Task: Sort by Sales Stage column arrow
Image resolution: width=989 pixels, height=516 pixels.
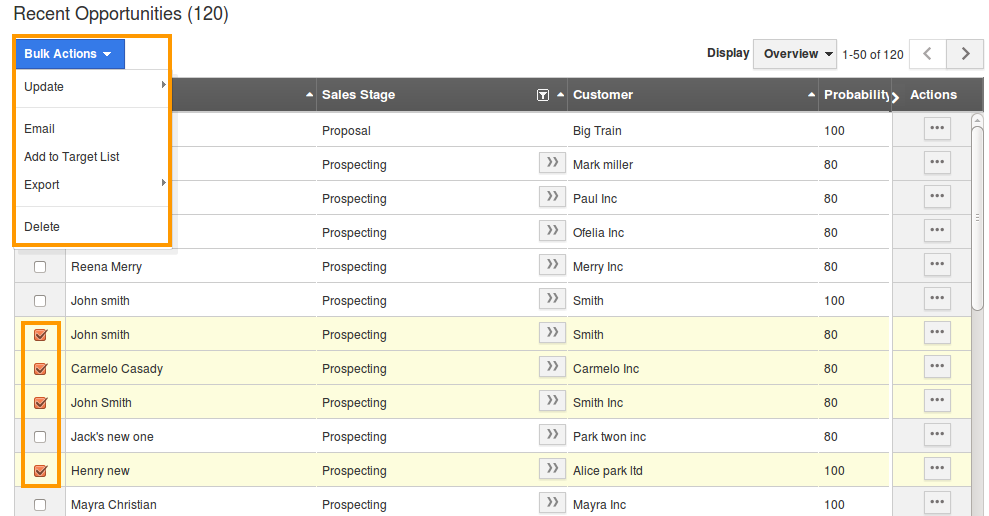Action: click(560, 95)
